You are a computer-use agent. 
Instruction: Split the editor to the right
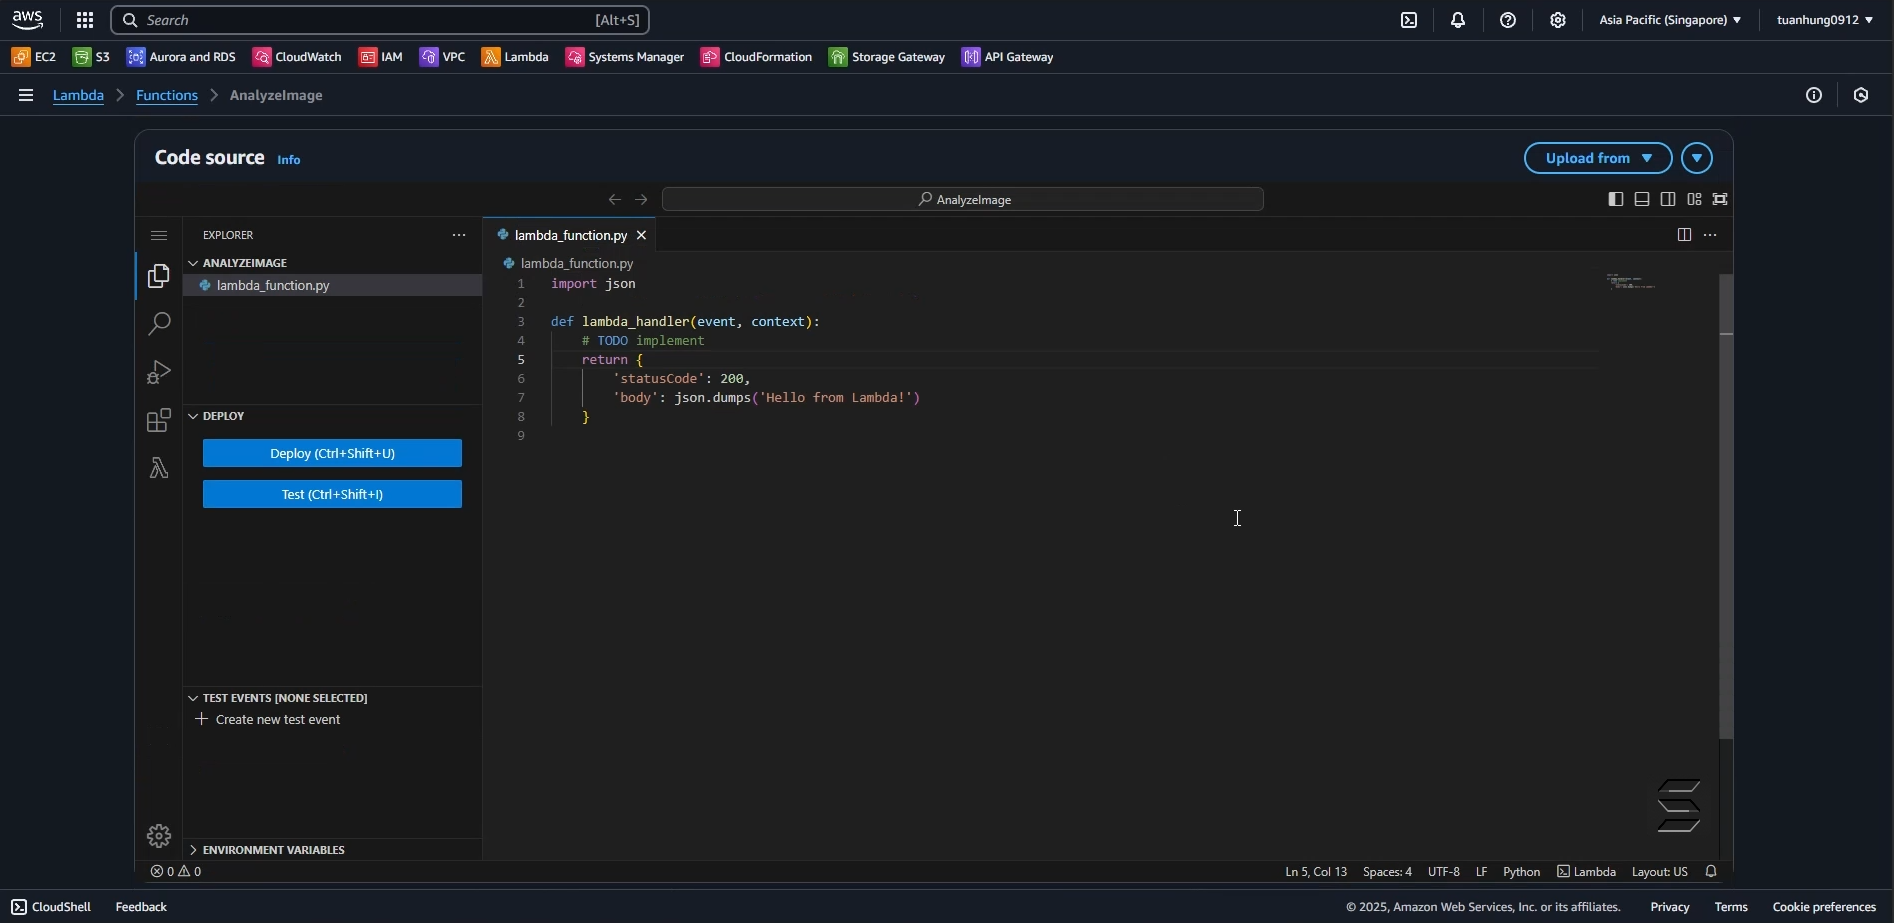tap(1684, 235)
